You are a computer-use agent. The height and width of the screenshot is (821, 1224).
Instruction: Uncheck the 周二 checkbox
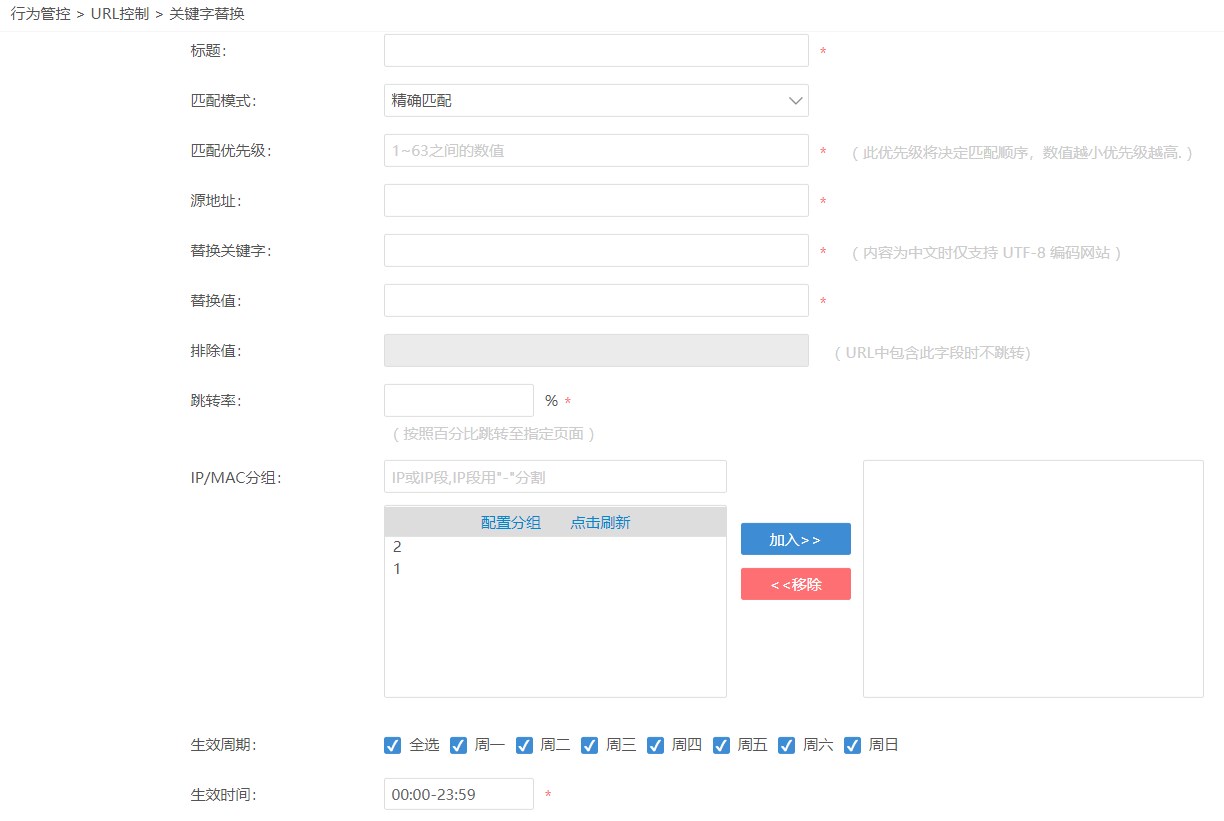(524, 745)
